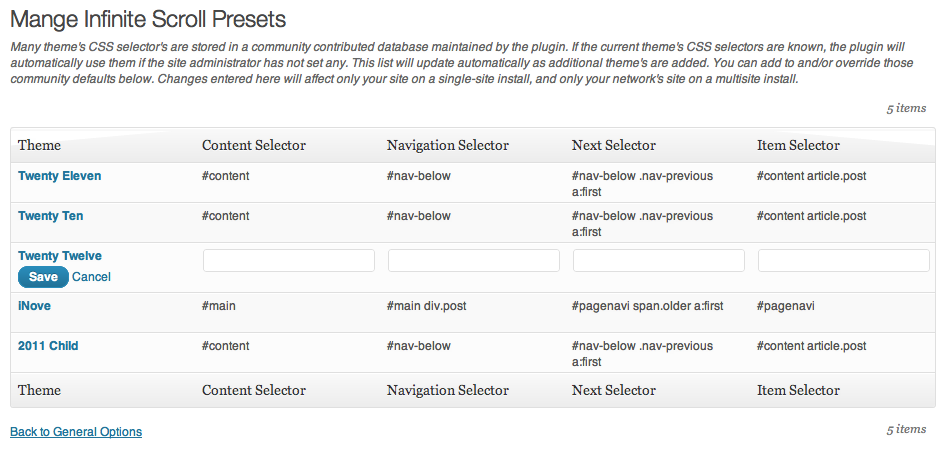Open the Twenty Eleven theme preset
944x455 pixels.
tap(59, 176)
